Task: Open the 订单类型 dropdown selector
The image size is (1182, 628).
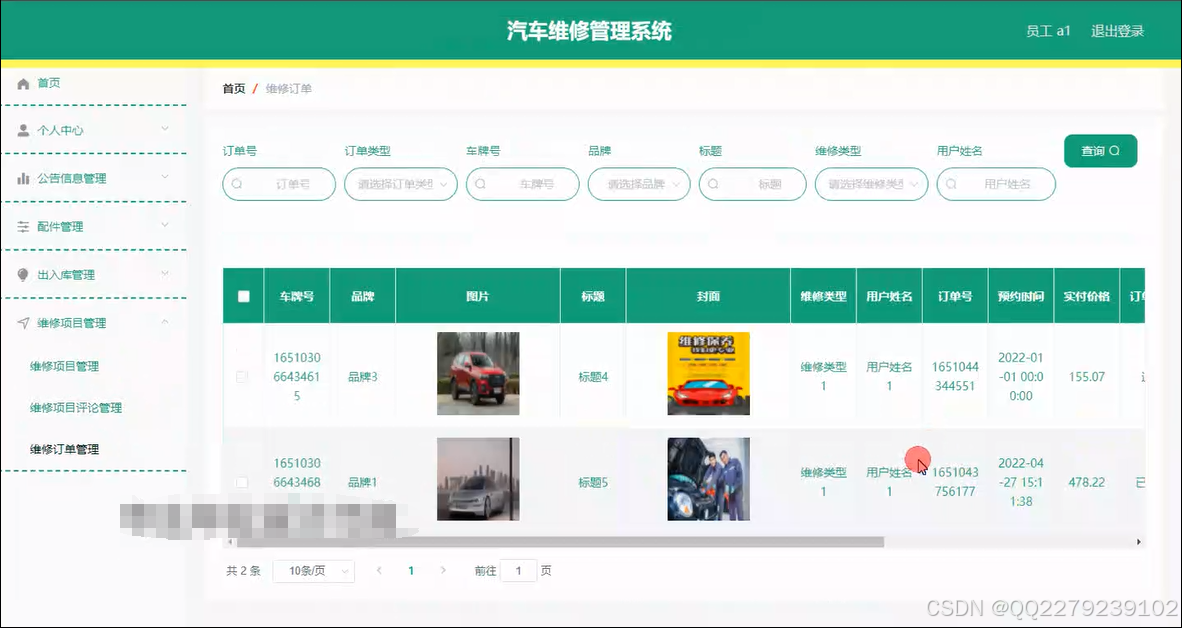Action: 400,184
